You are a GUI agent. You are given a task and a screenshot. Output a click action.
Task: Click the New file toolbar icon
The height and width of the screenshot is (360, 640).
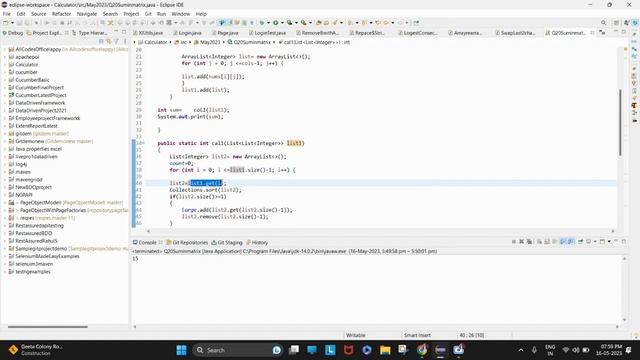pos(6,23)
